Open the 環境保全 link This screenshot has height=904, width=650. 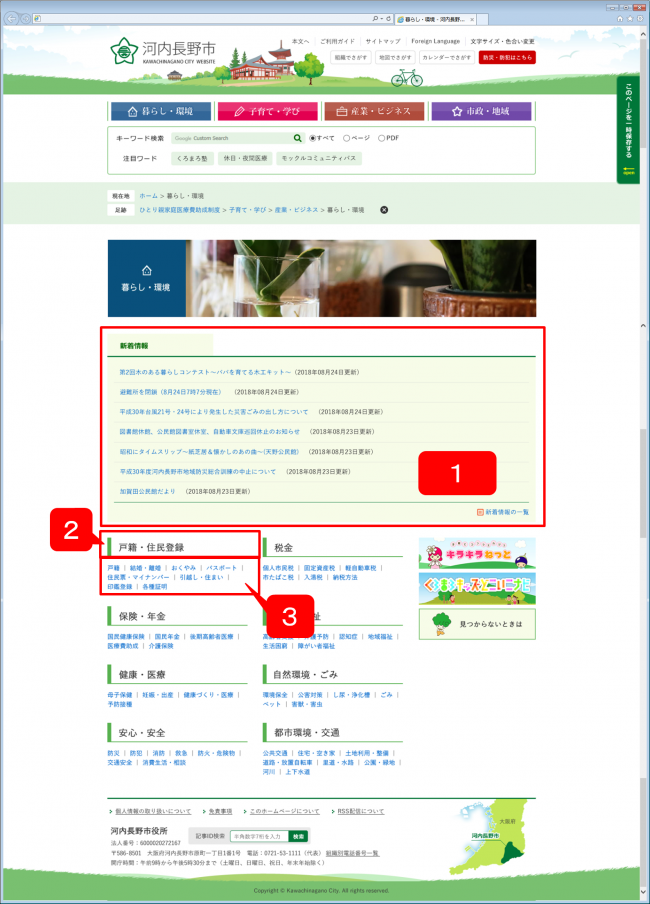click(x=275, y=695)
